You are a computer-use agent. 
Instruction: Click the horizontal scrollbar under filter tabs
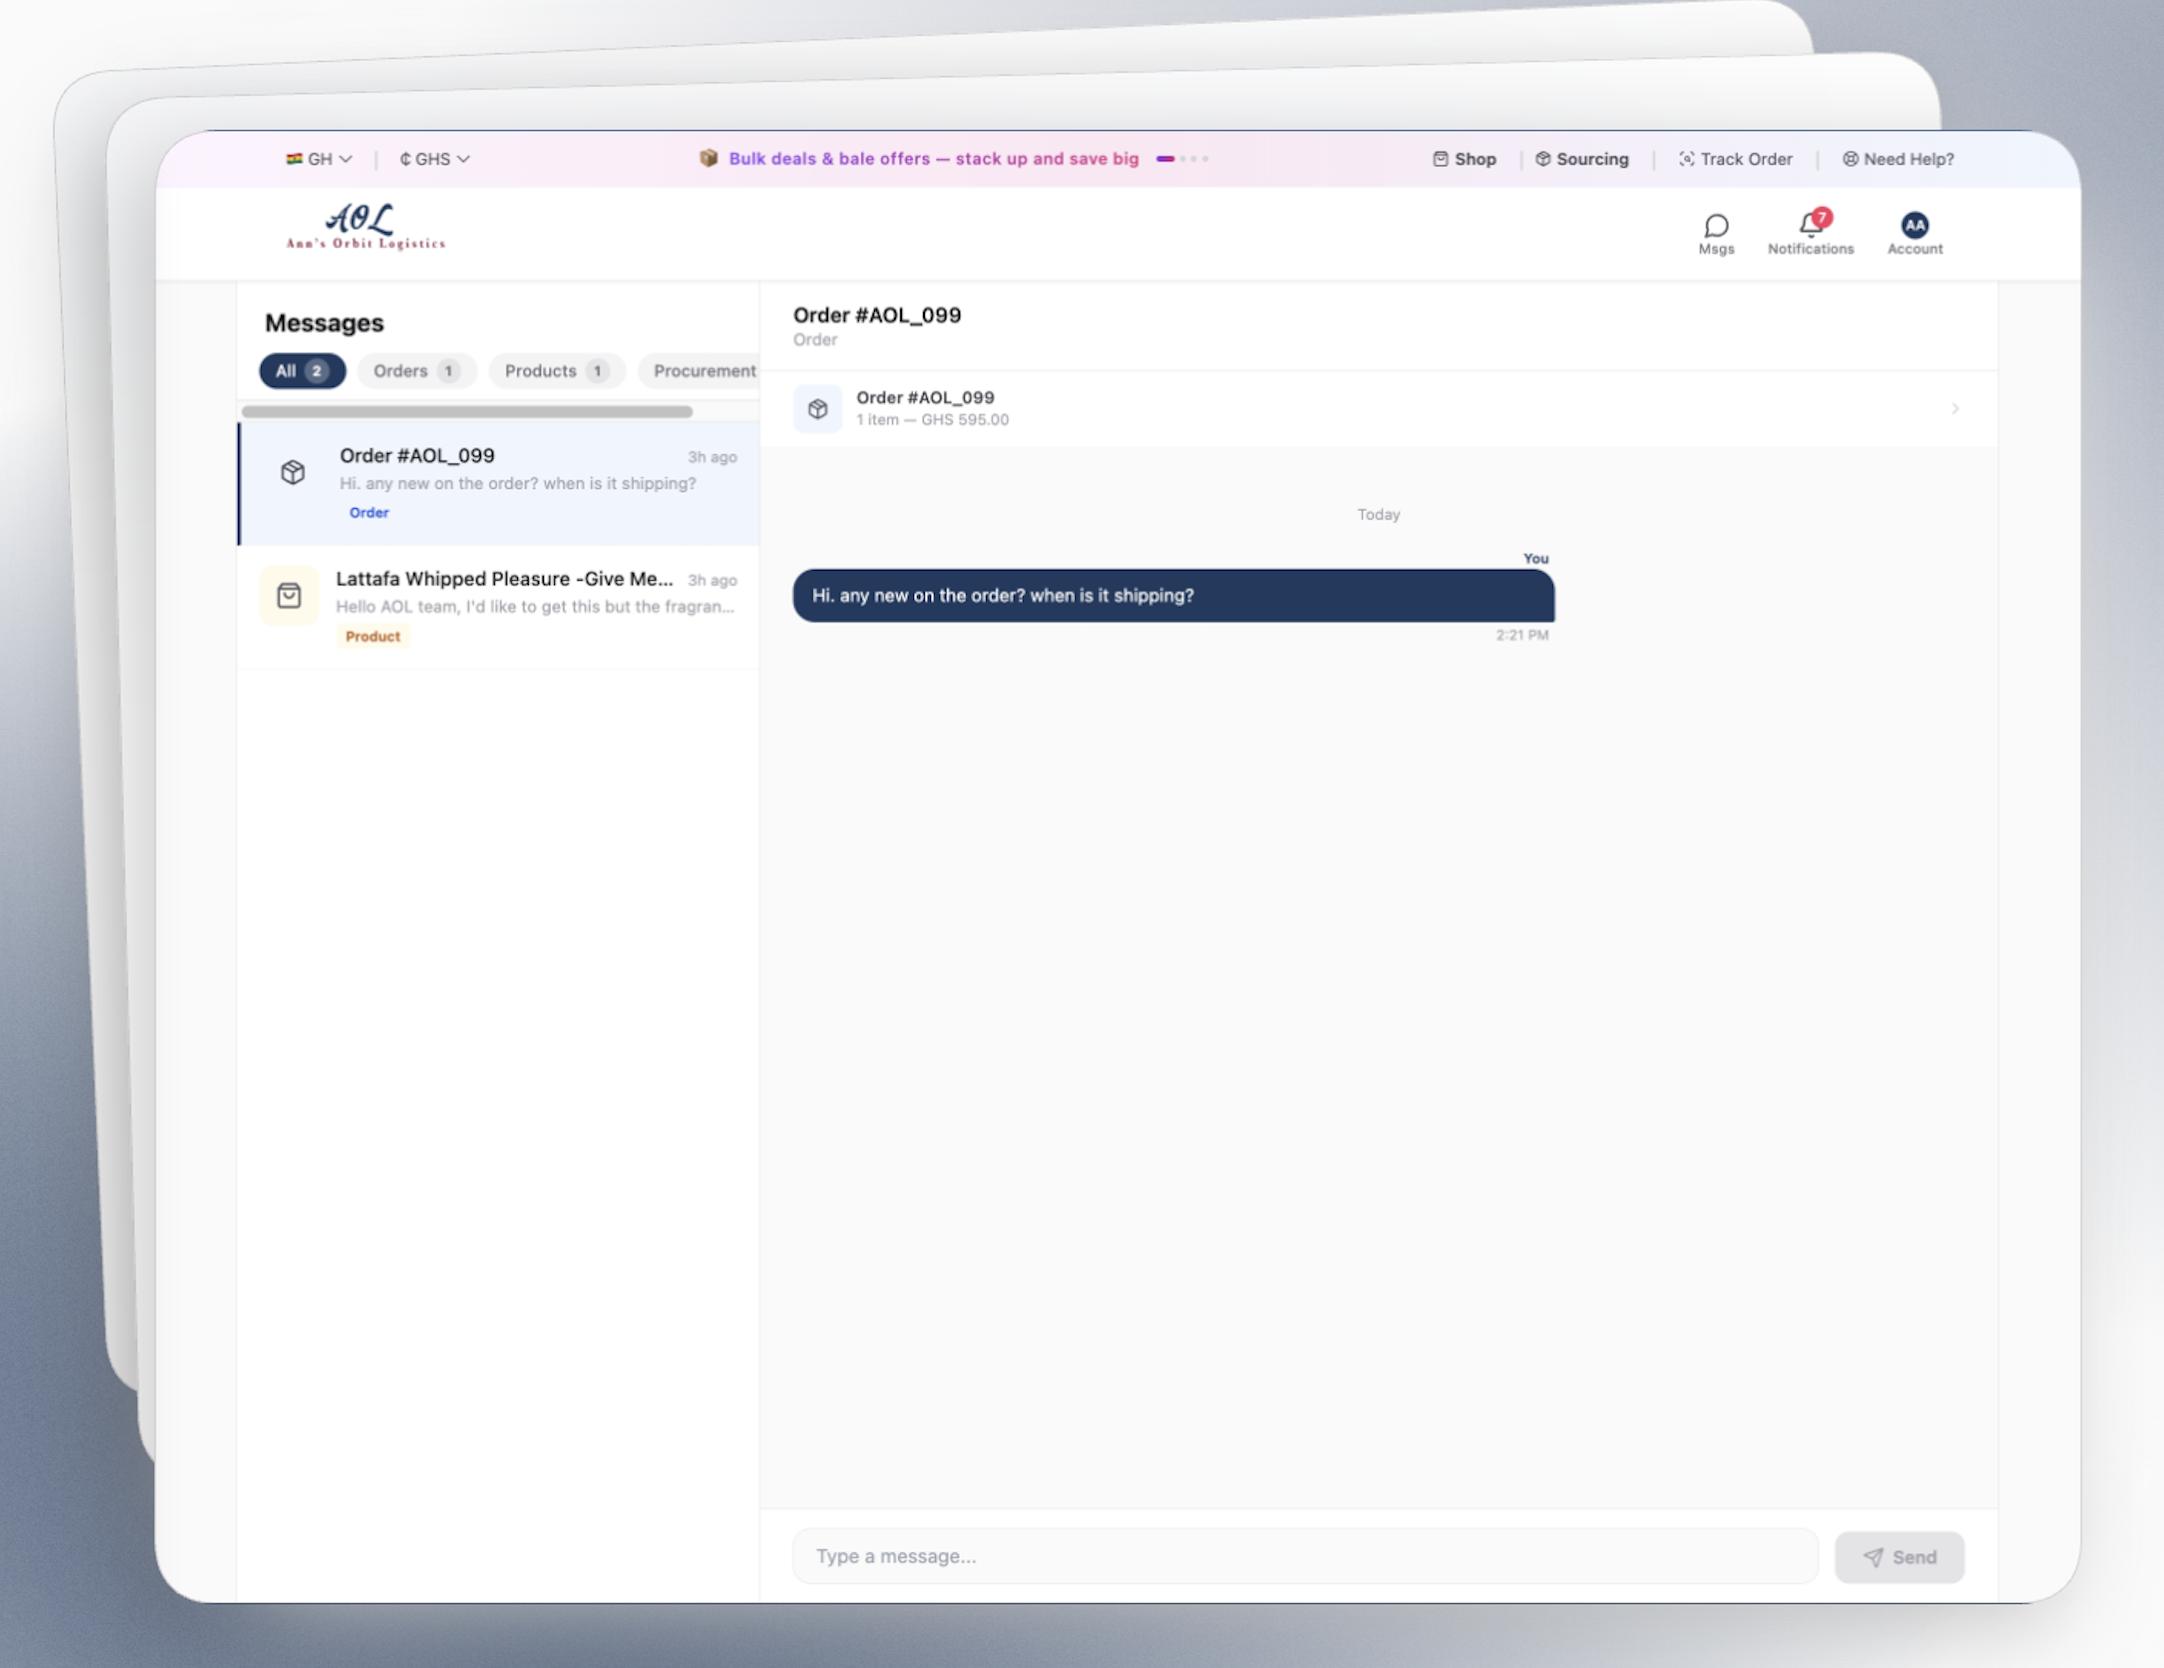pyautogui.click(x=467, y=412)
